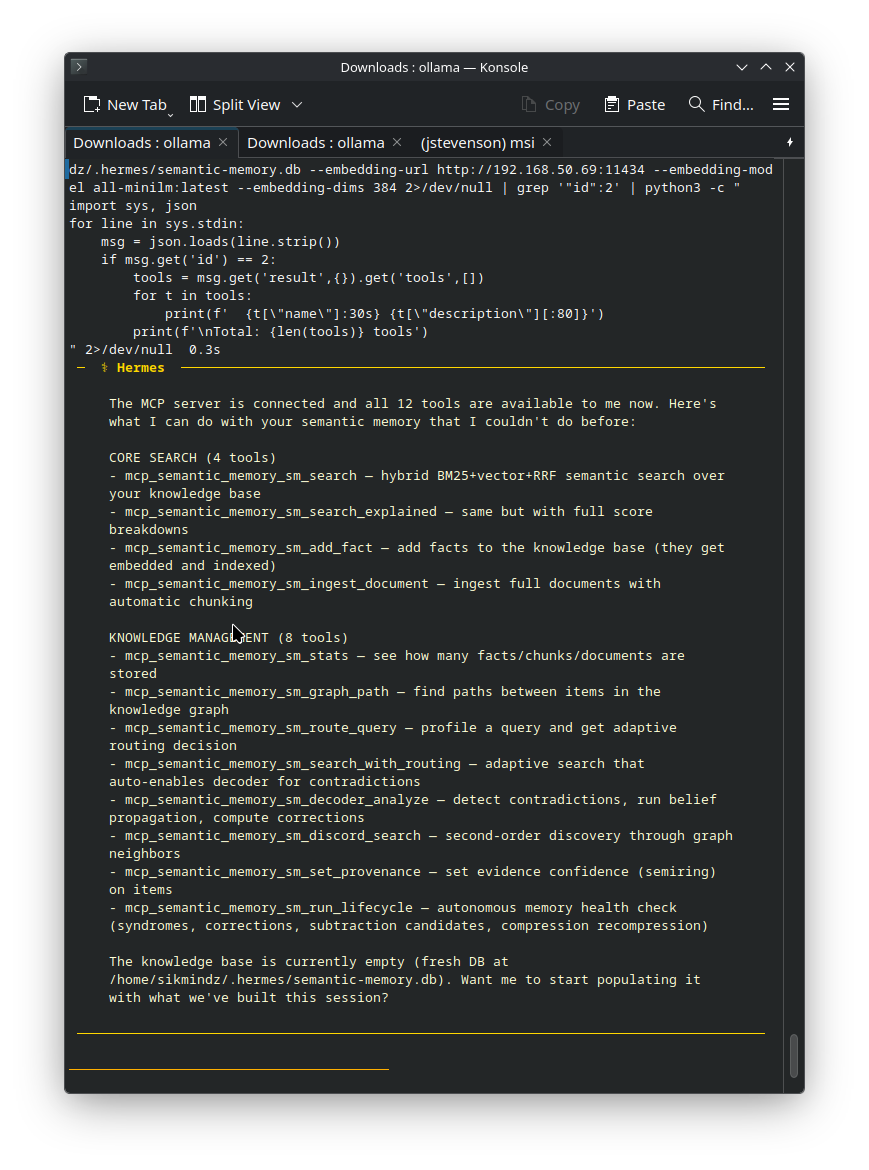Switch to the second Downloads : ollama tab
The image size is (869, 1170).
point(316,143)
